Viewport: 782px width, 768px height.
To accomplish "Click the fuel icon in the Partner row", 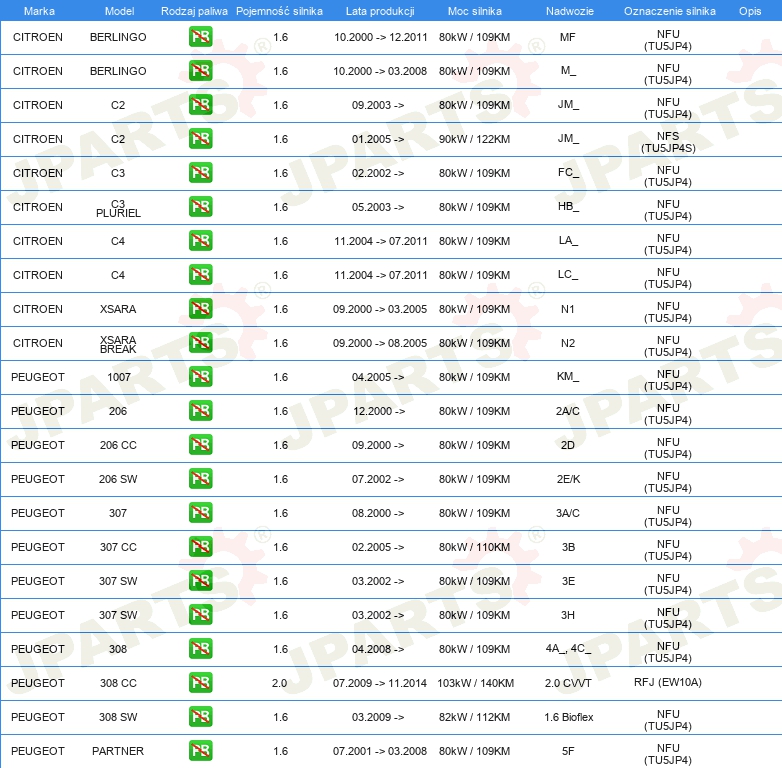I will coord(200,751).
